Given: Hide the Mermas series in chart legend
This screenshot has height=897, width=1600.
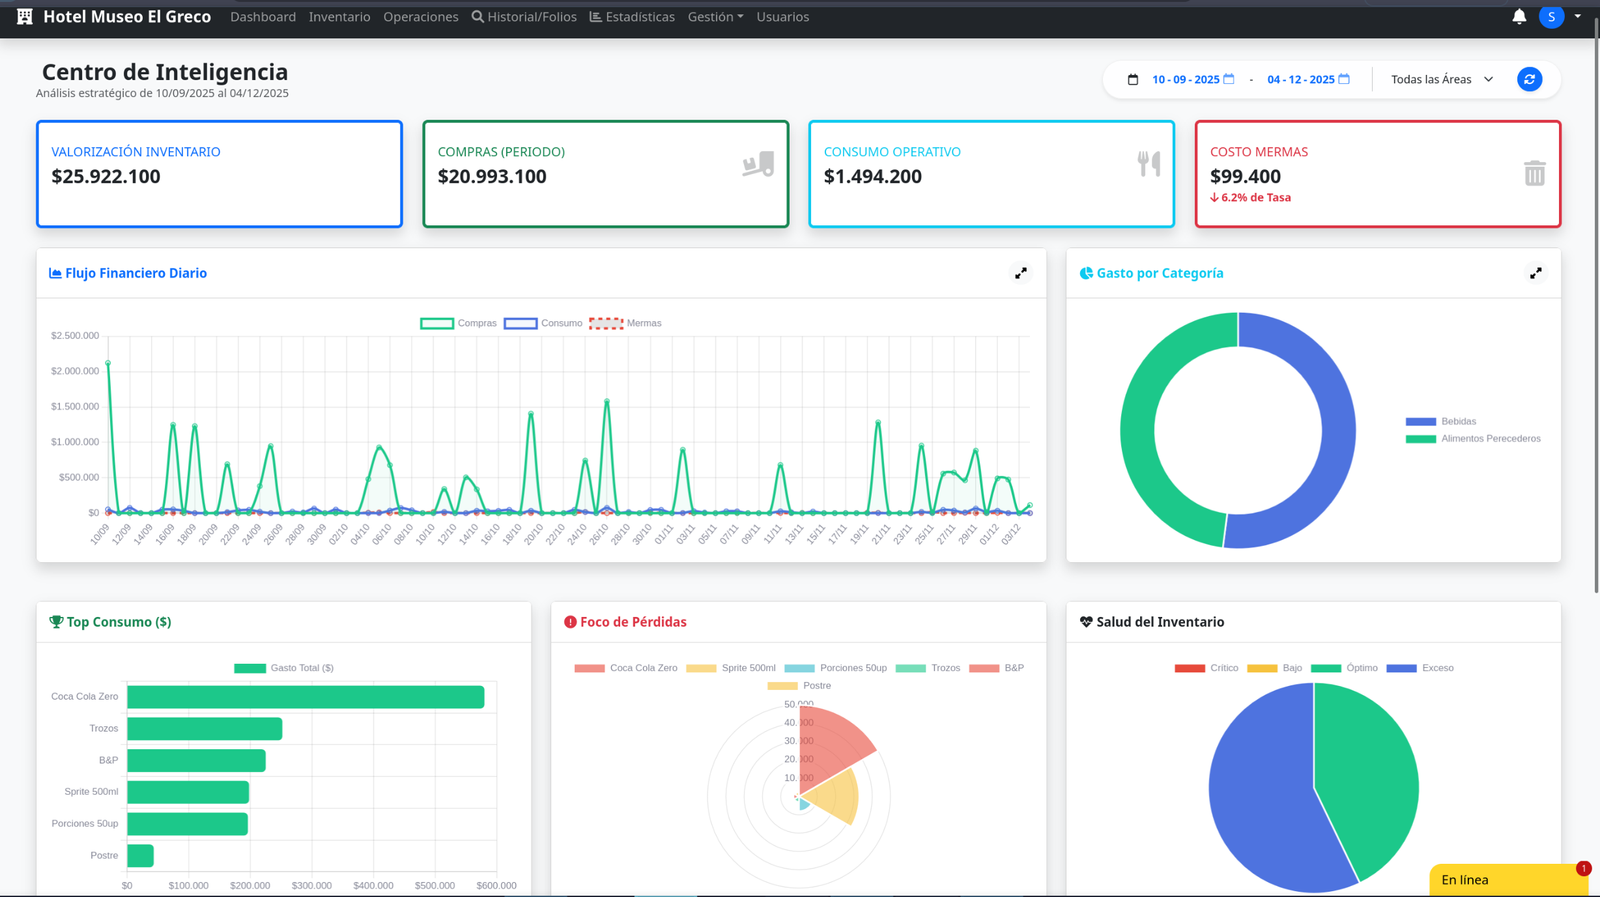Looking at the screenshot, I should (606, 323).
